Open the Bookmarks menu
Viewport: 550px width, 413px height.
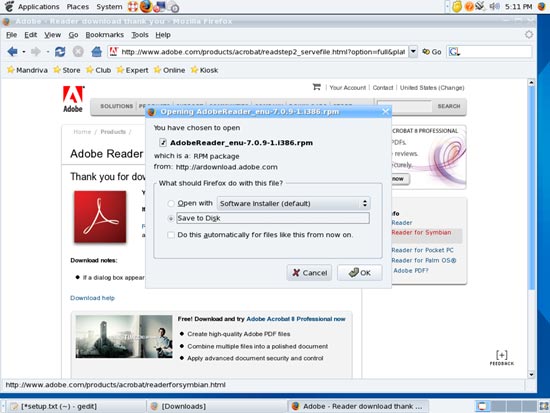click(x=105, y=35)
